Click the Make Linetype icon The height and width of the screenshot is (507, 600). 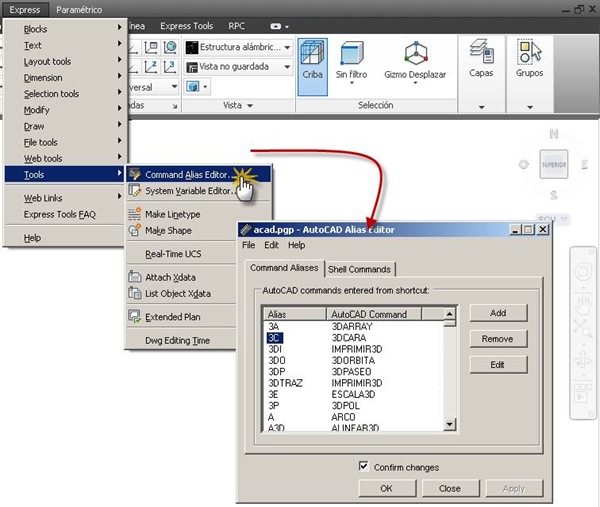(135, 214)
